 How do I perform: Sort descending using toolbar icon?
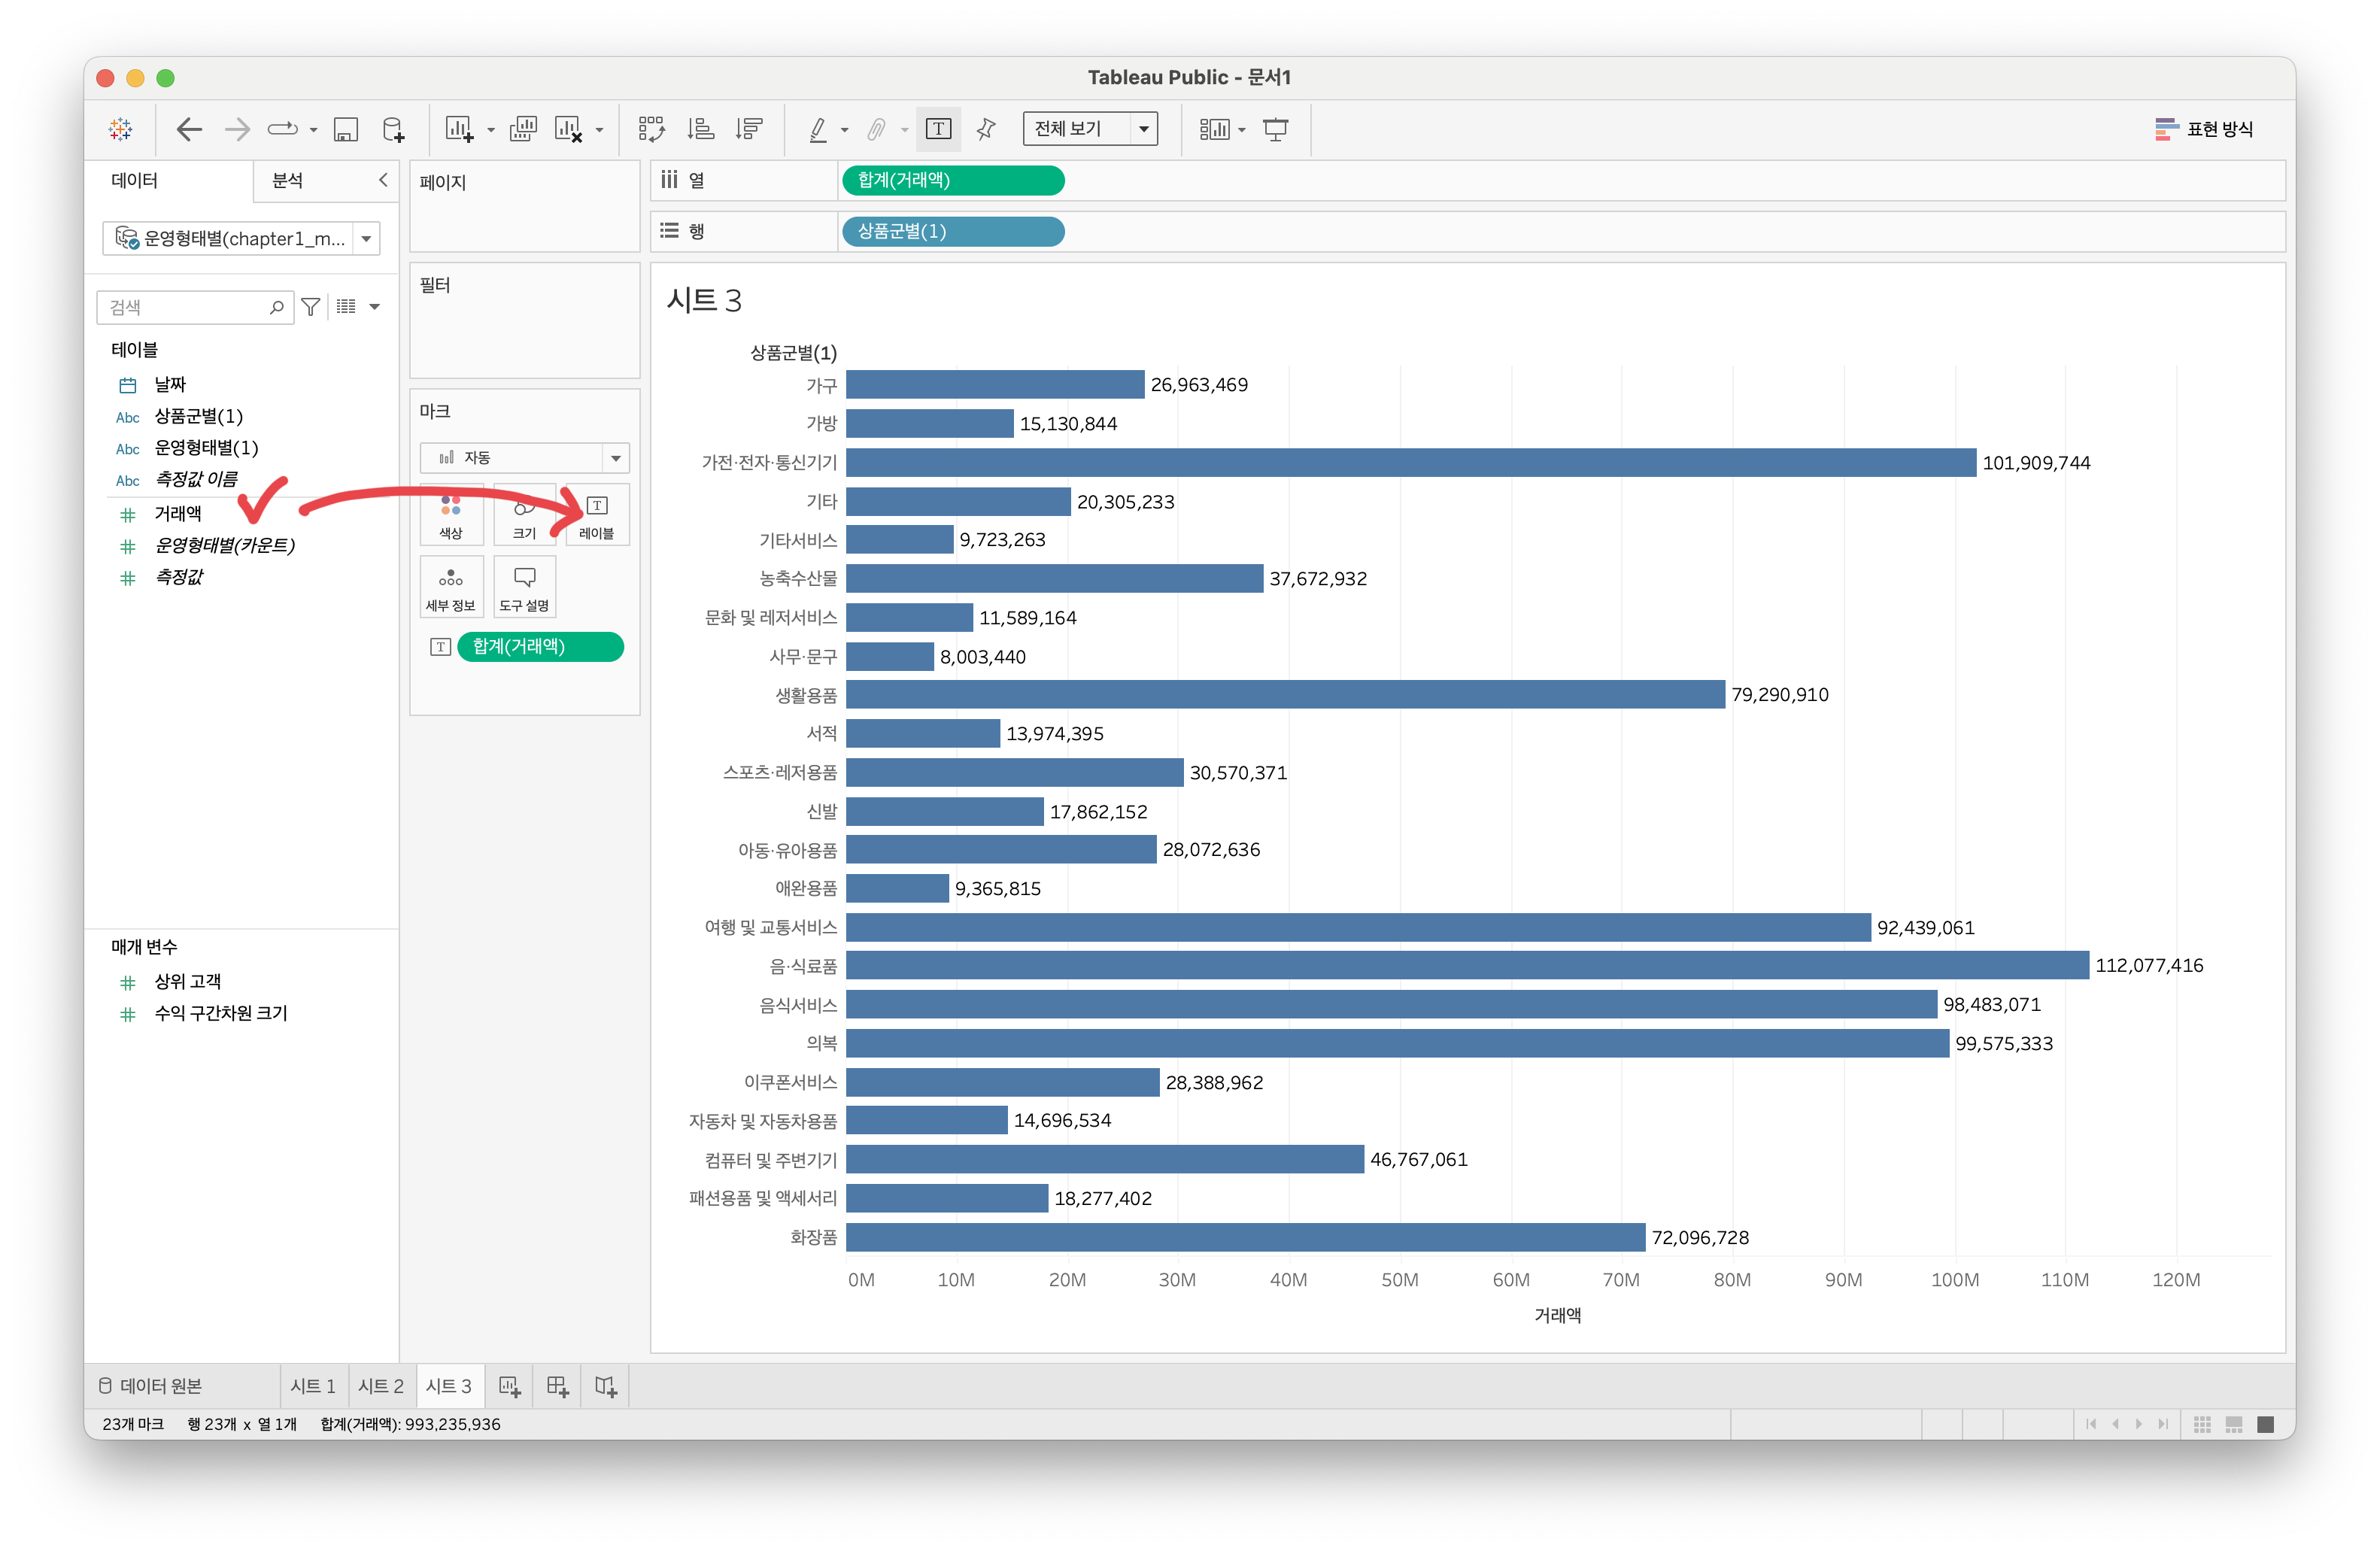click(x=748, y=129)
